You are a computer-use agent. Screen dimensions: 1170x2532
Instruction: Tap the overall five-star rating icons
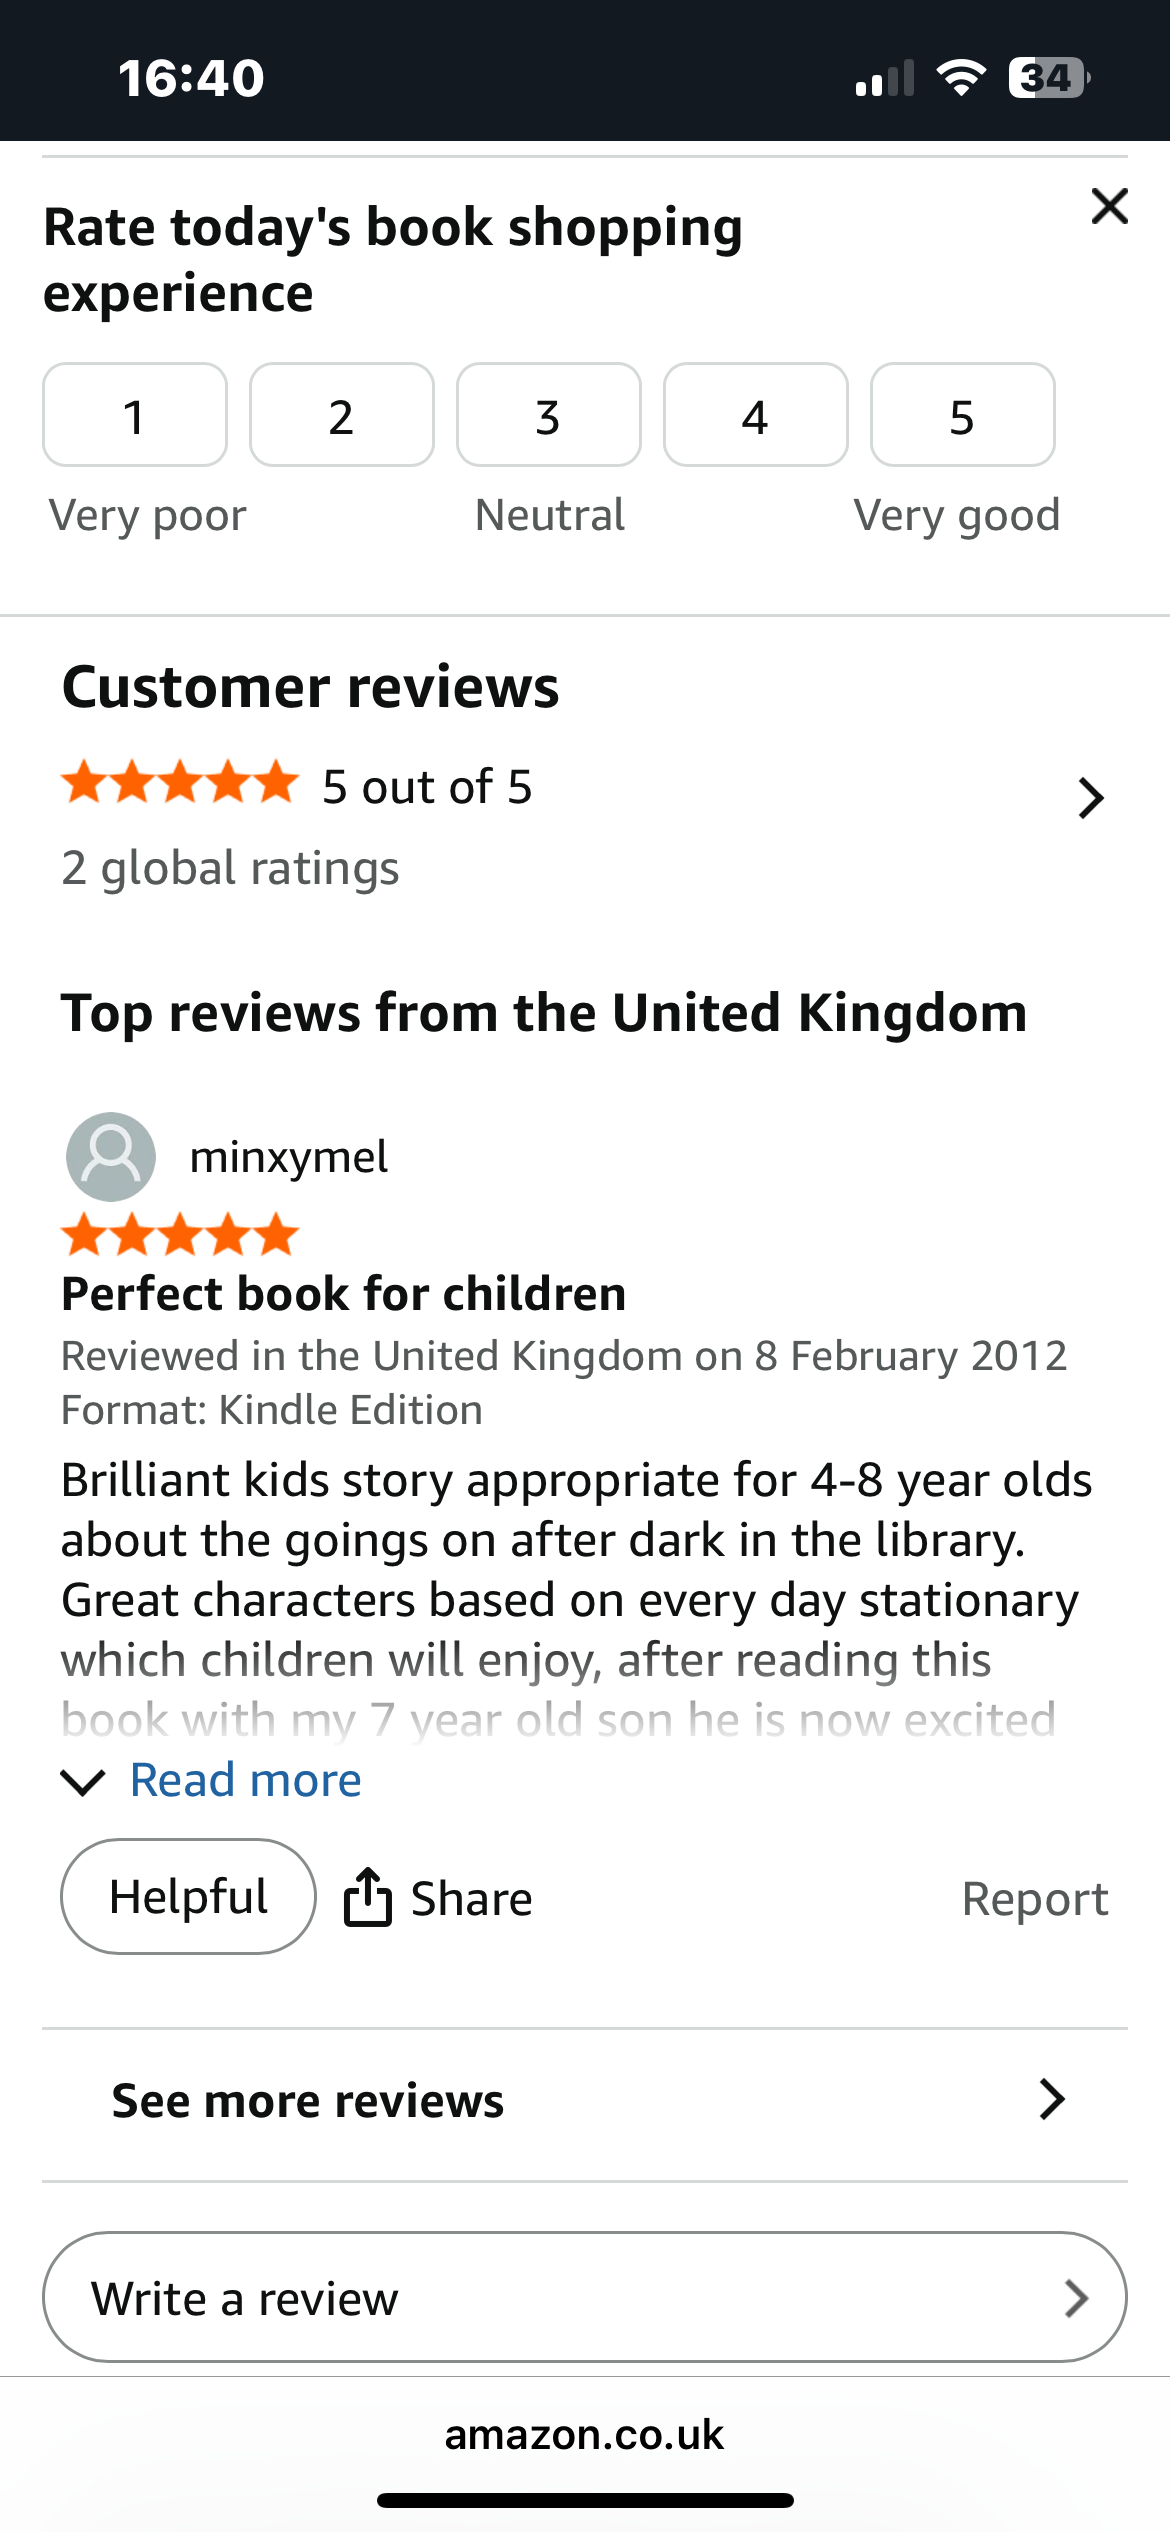pos(180,783)
